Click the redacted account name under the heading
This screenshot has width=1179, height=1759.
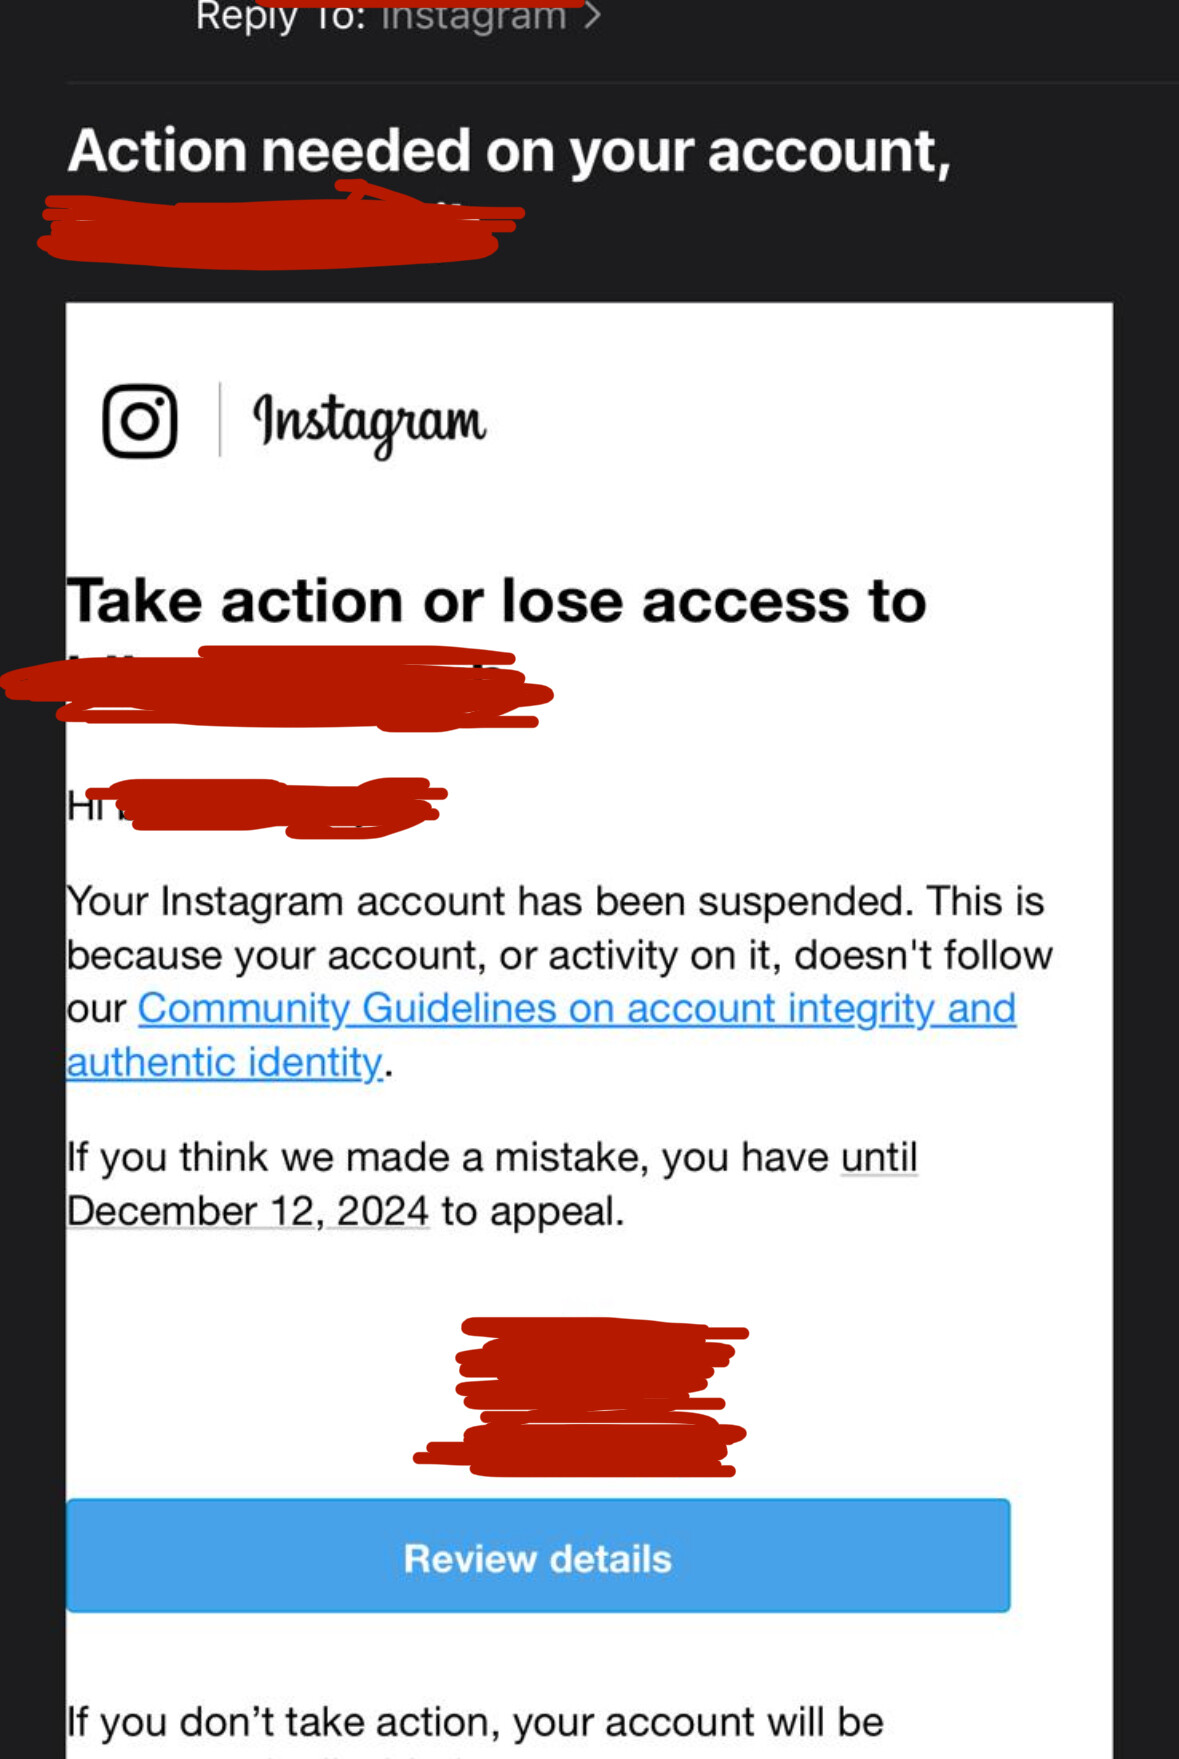(x=278, y=688)
